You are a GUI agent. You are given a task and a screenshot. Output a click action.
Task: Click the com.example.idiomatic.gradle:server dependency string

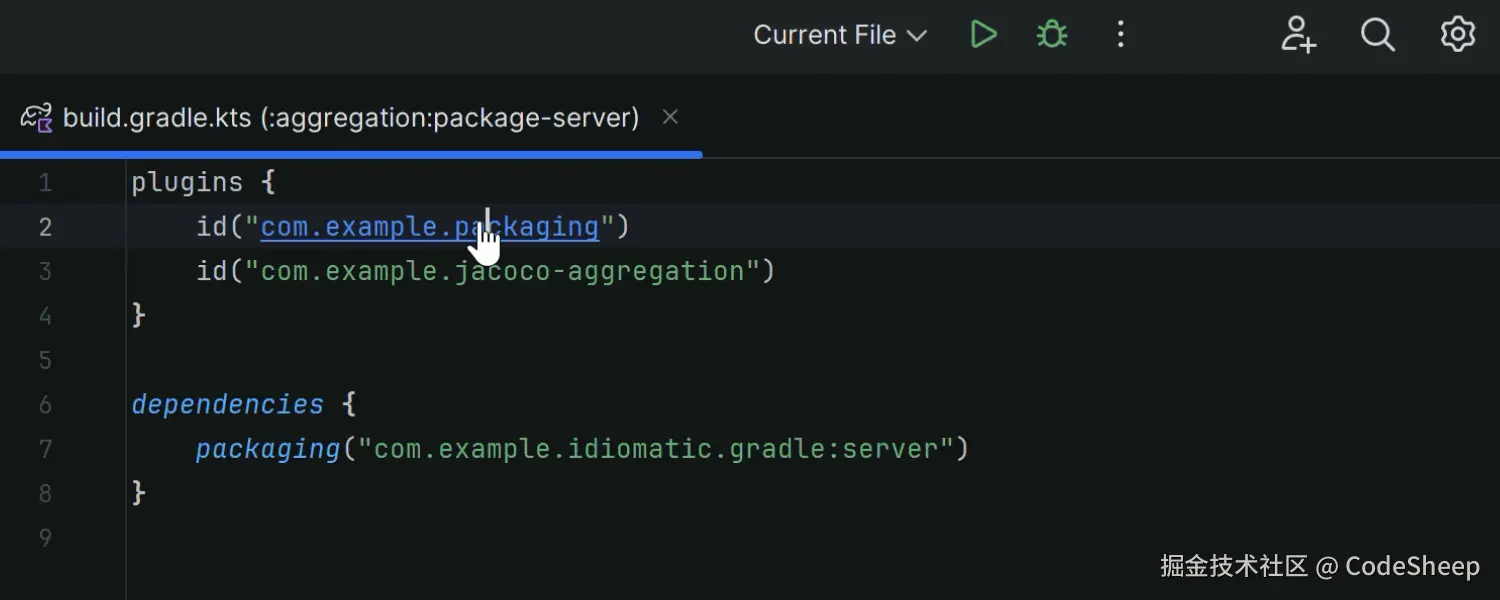(656, 449)
